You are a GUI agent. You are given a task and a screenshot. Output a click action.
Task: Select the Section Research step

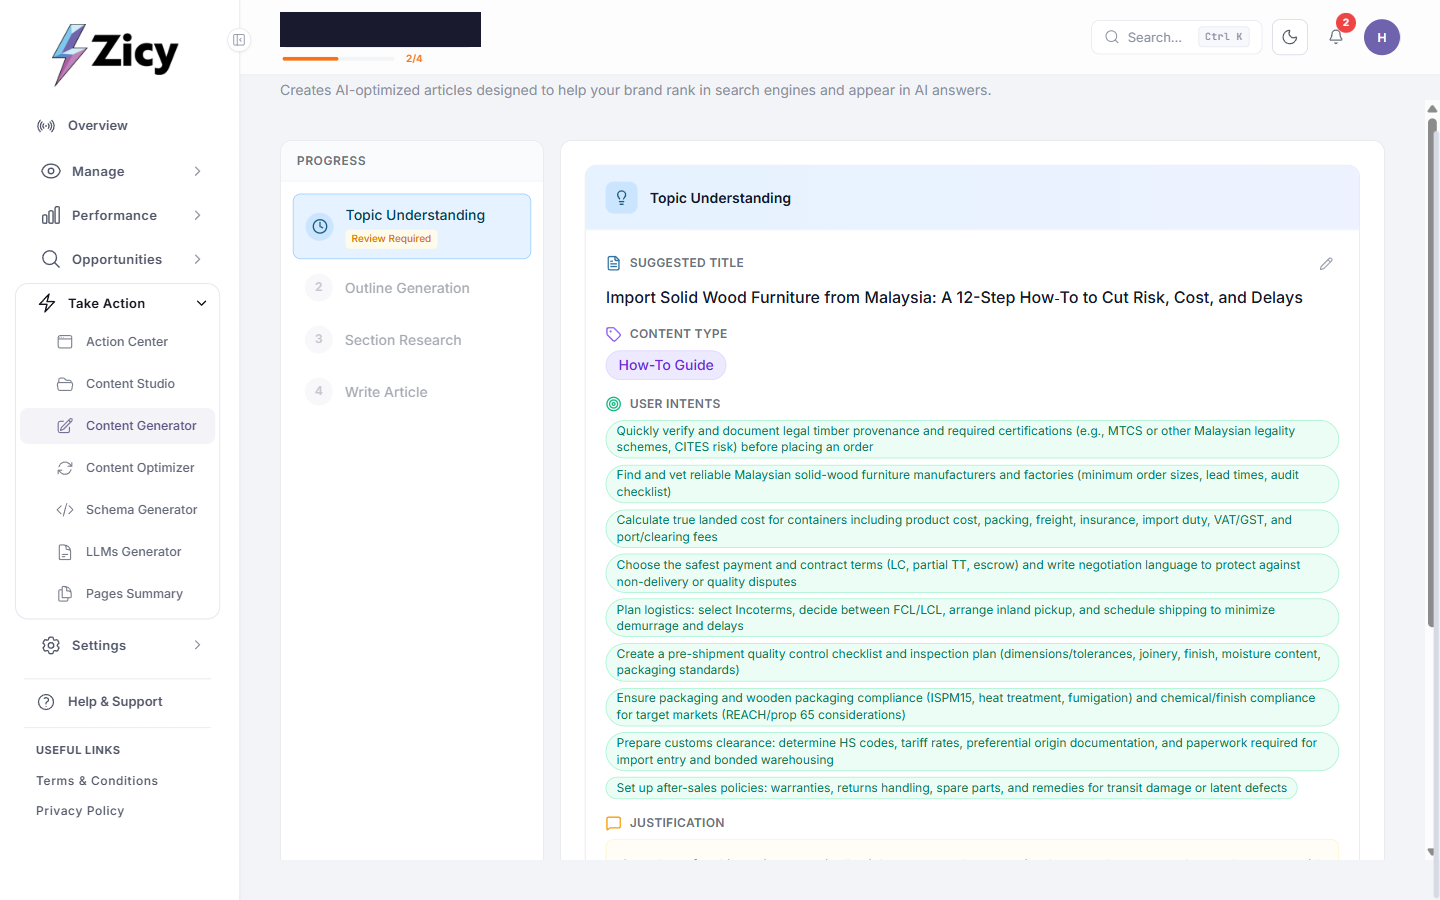click(412, 340)
